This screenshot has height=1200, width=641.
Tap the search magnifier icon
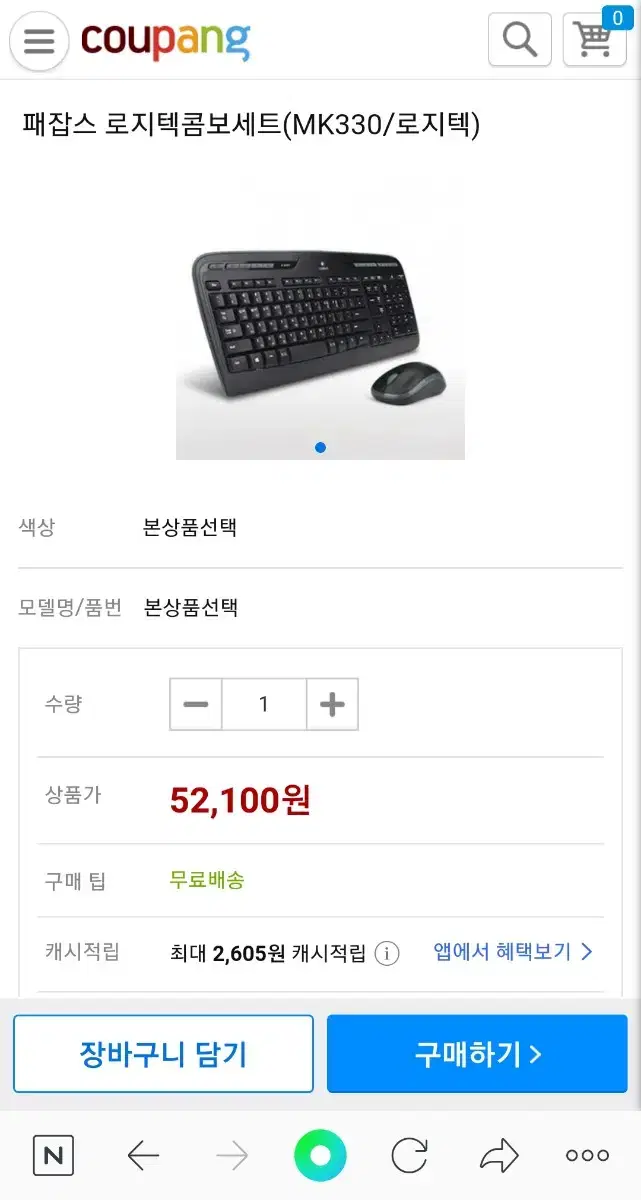pos(519,40)
